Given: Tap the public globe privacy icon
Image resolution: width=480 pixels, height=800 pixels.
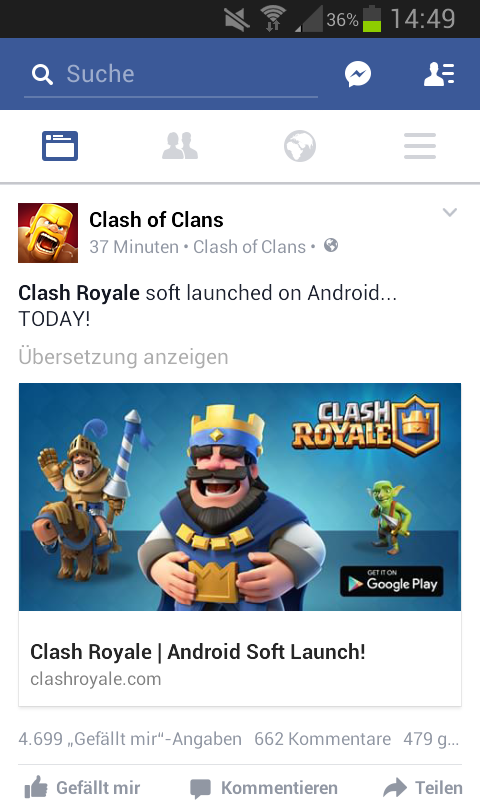Looking at the screenshot, I should click(331, 246).
